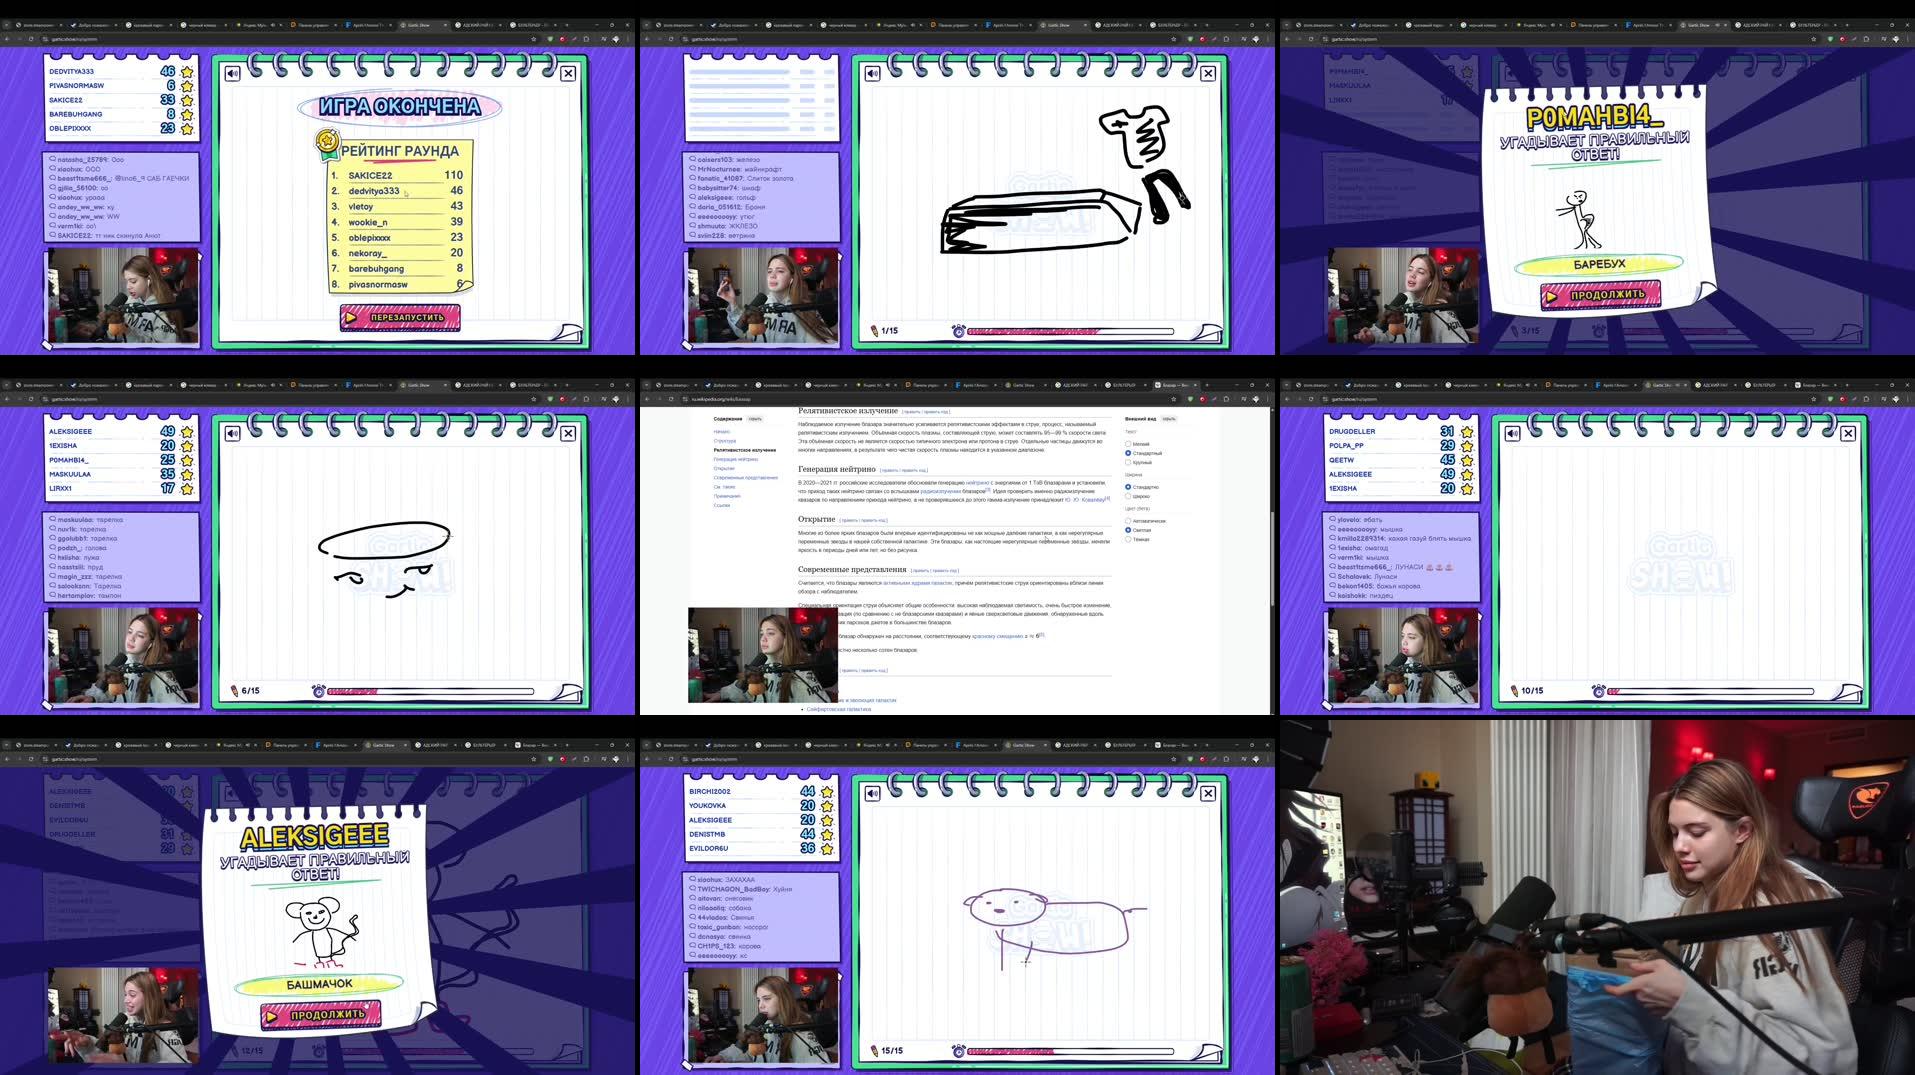Click the page reload icon in the browser toolbar
The width and height of the screenshot is (1915, 1075).
671,398
